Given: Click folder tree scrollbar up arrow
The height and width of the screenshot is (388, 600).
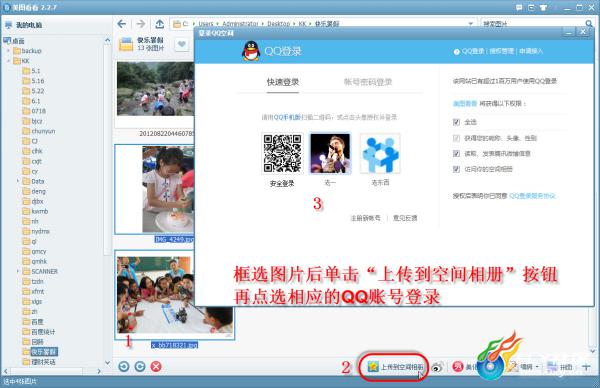Looking at the screenshot, I should [x=108, y=40].
